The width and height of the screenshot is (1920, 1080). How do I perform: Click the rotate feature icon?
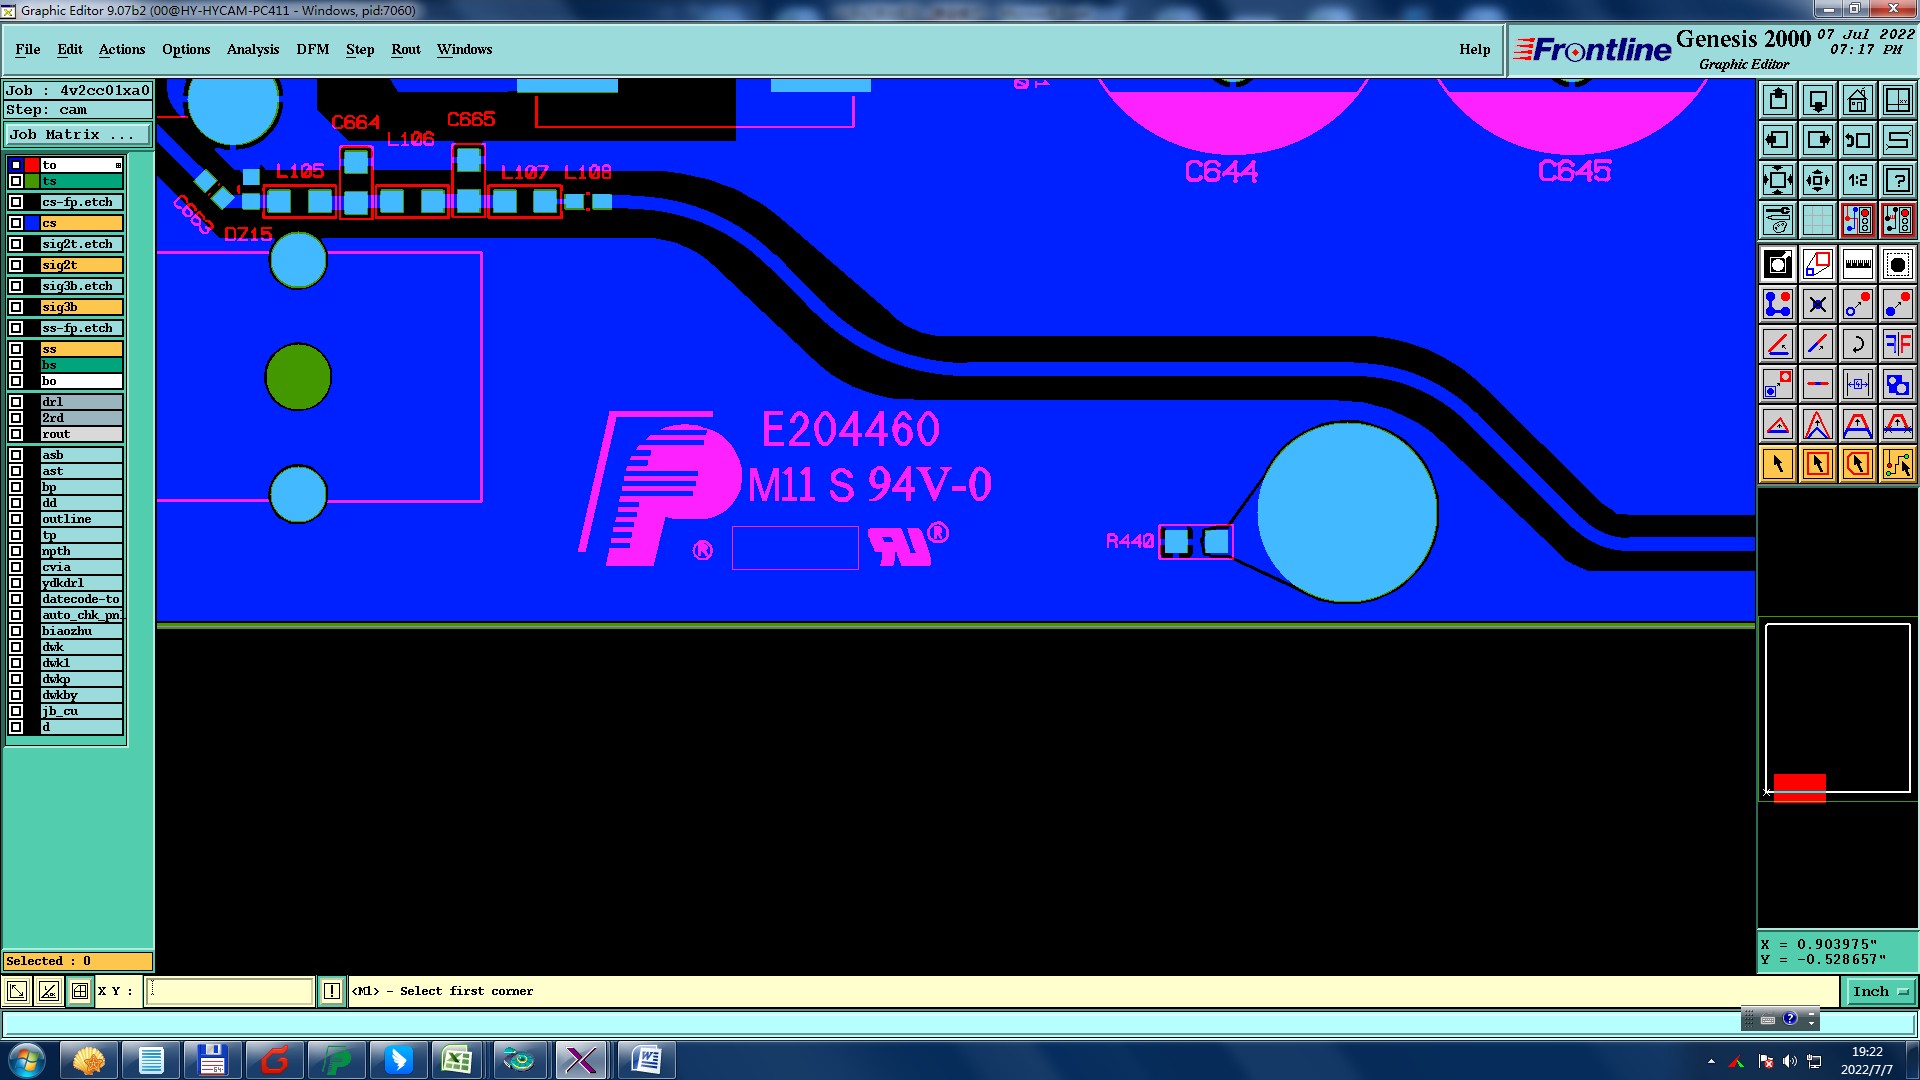pyautogui.click(x=1857, y=344)
